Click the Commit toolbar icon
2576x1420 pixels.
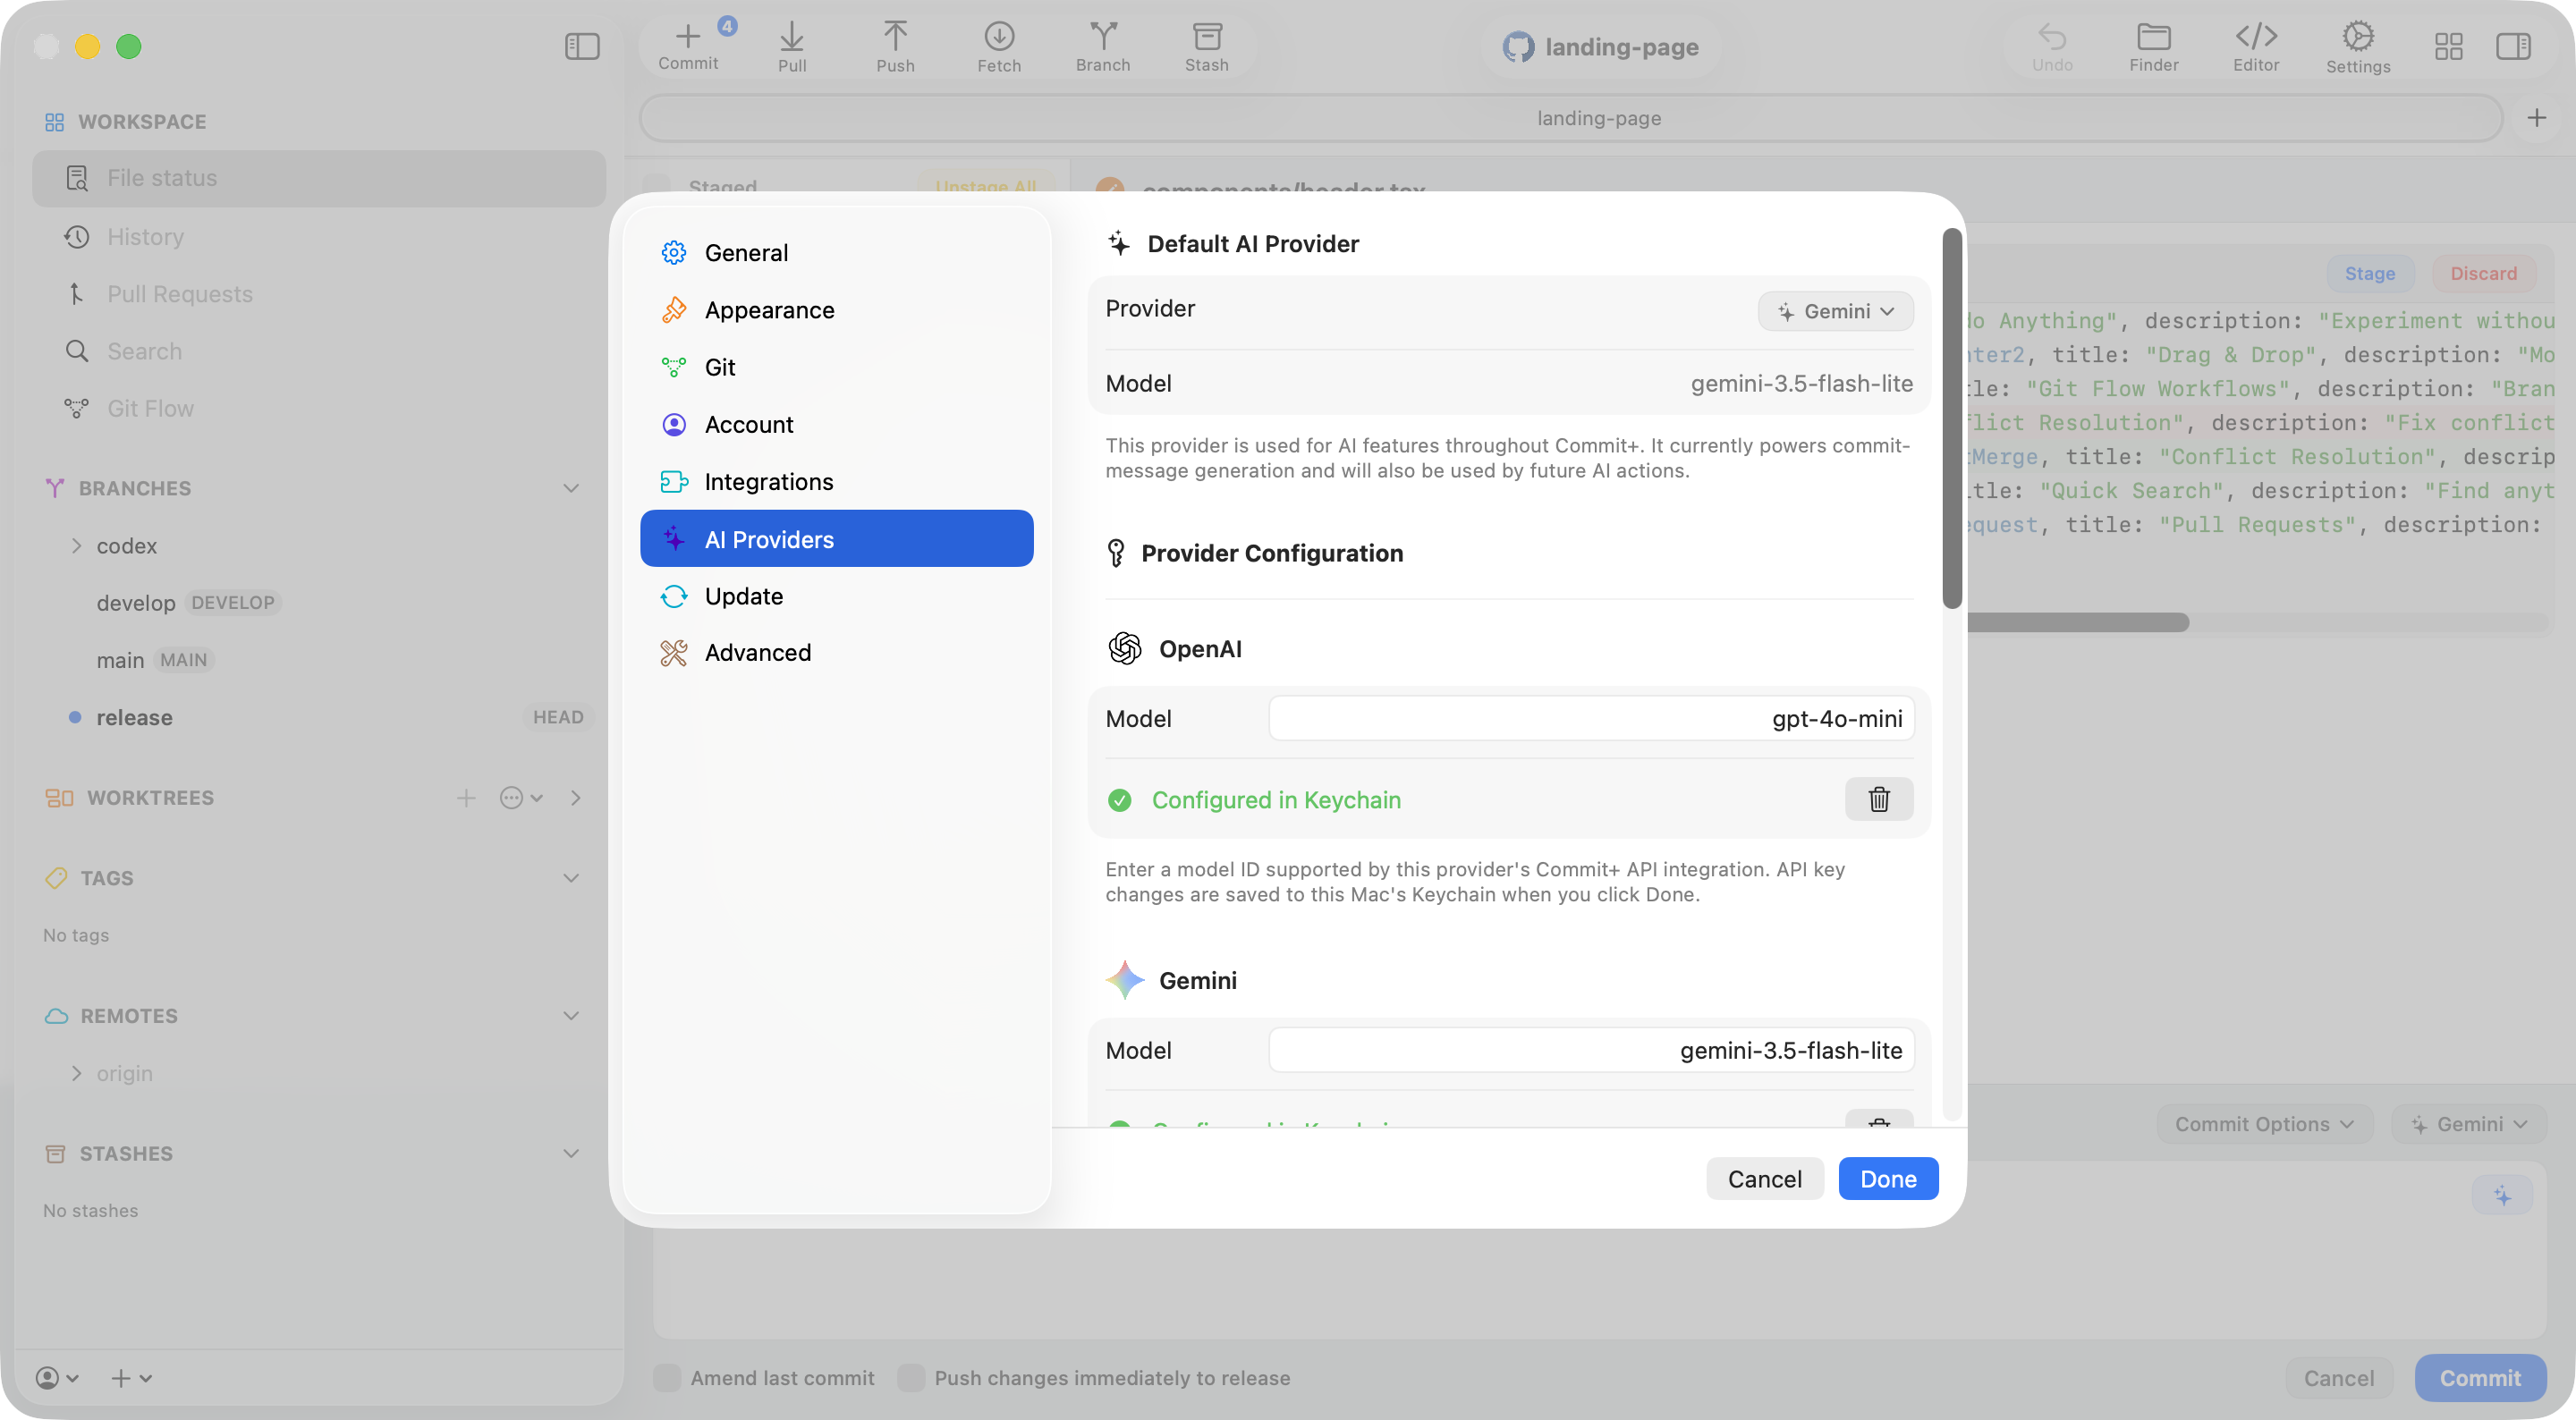[688, 46]
